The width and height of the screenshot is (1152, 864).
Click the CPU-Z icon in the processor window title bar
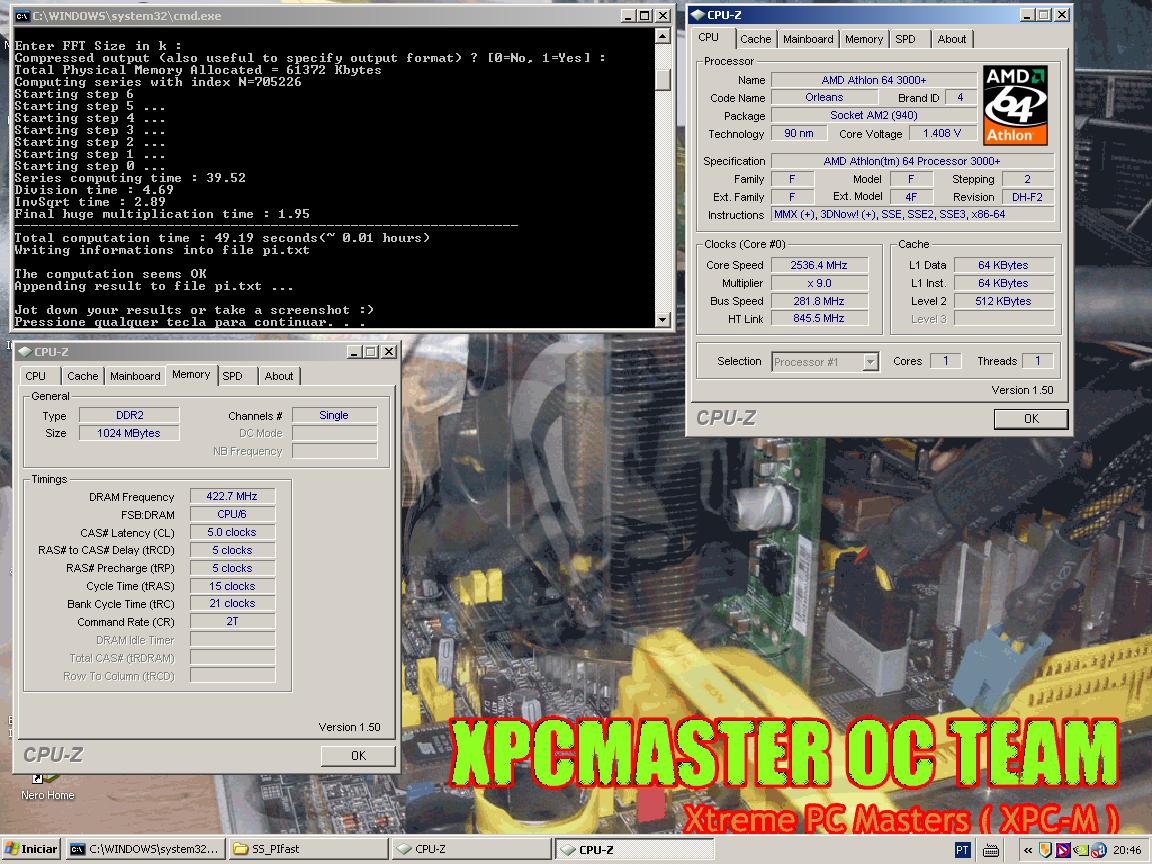click(x=698, y=15)
